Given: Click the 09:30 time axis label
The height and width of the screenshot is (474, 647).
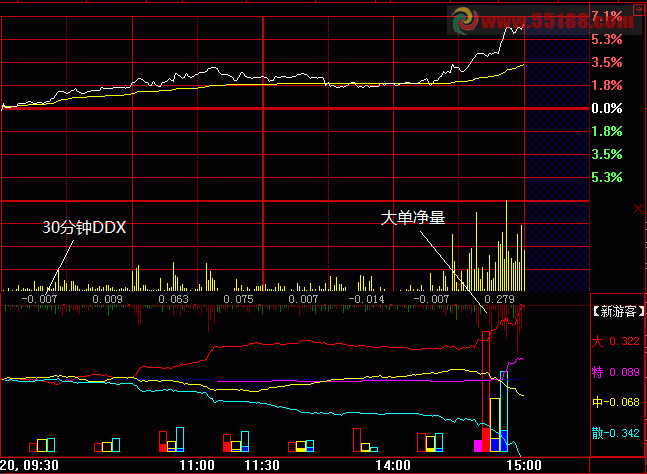Looking at the screenshot, I should pos(41,465).
